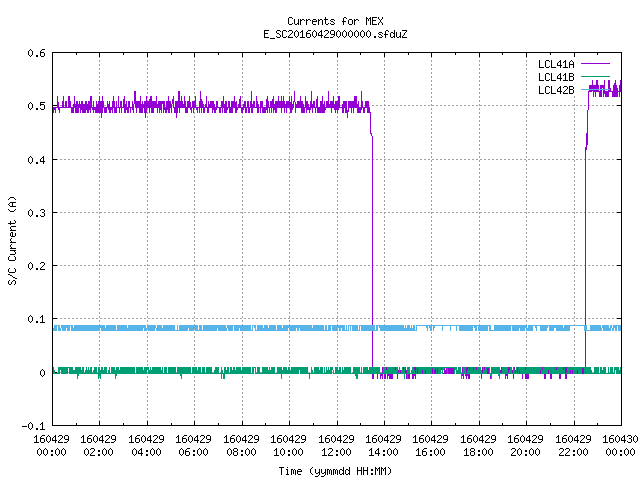This screenshot has width=640, height=480.
Task: Select the subtitle E_SC20160429000000.sfduZ
Action: coord(335,34)
